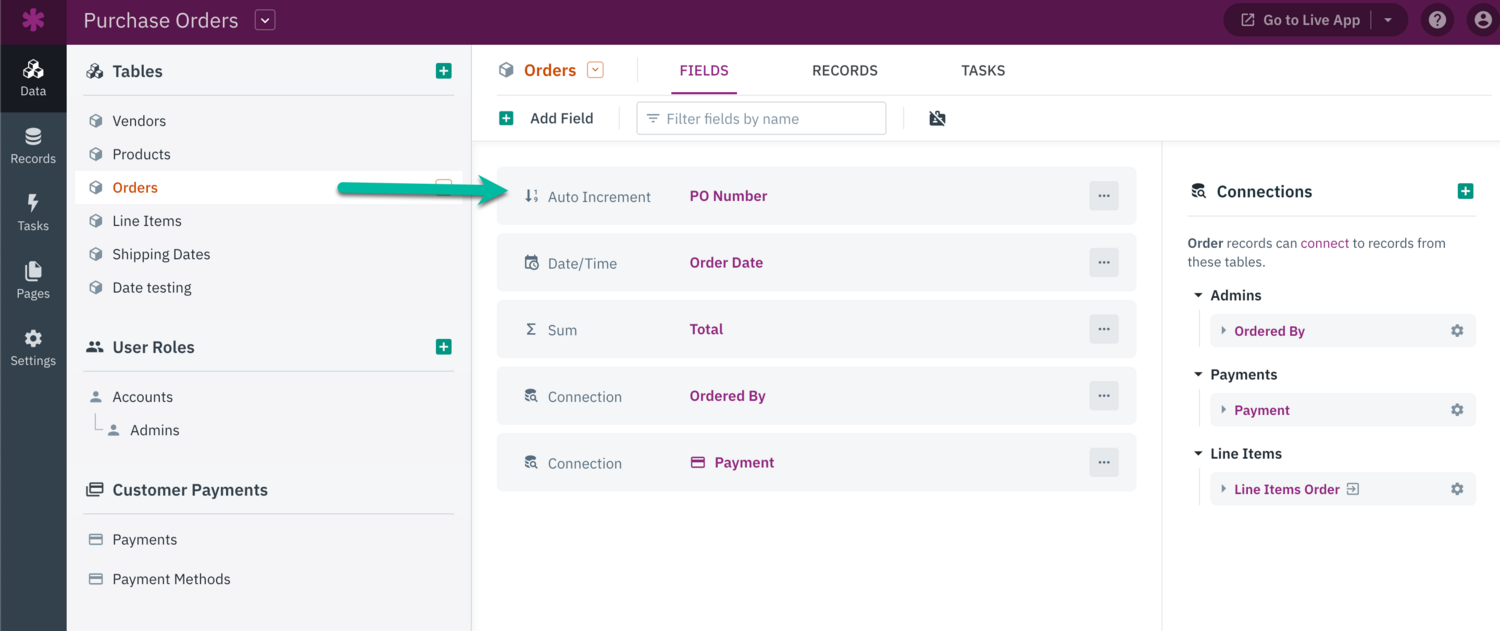Add a new connection plus icon
This screenshot has height=631, width=1500.
(x=1465, y=191)
